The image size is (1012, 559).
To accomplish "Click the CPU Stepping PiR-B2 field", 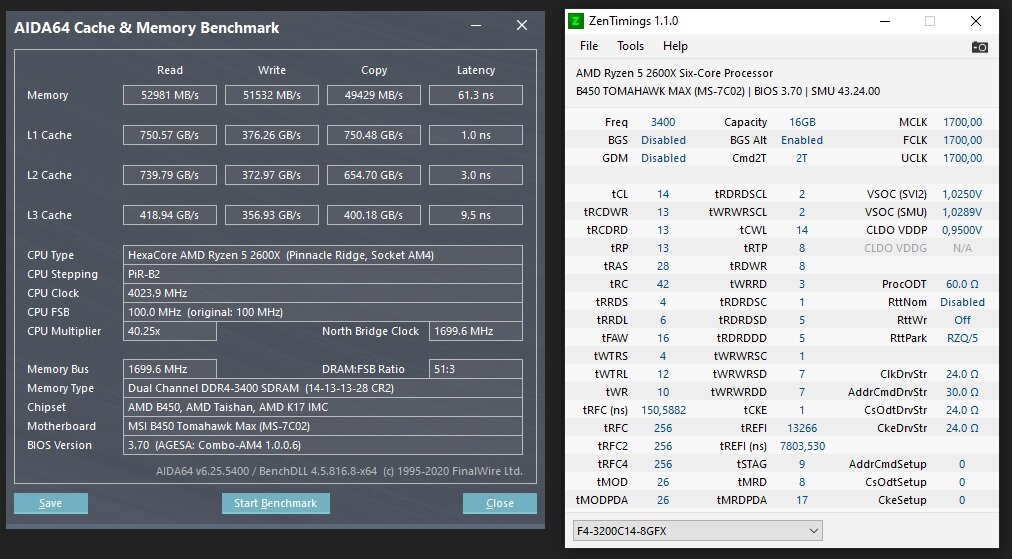I will point(323,274).
